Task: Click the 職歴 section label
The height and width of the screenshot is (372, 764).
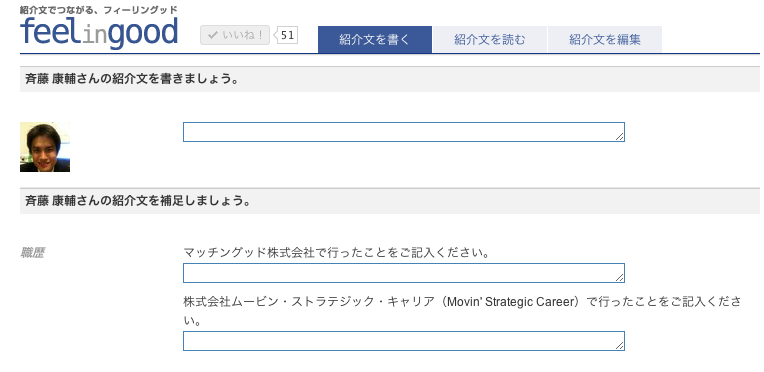Action: tap(33, 253)
